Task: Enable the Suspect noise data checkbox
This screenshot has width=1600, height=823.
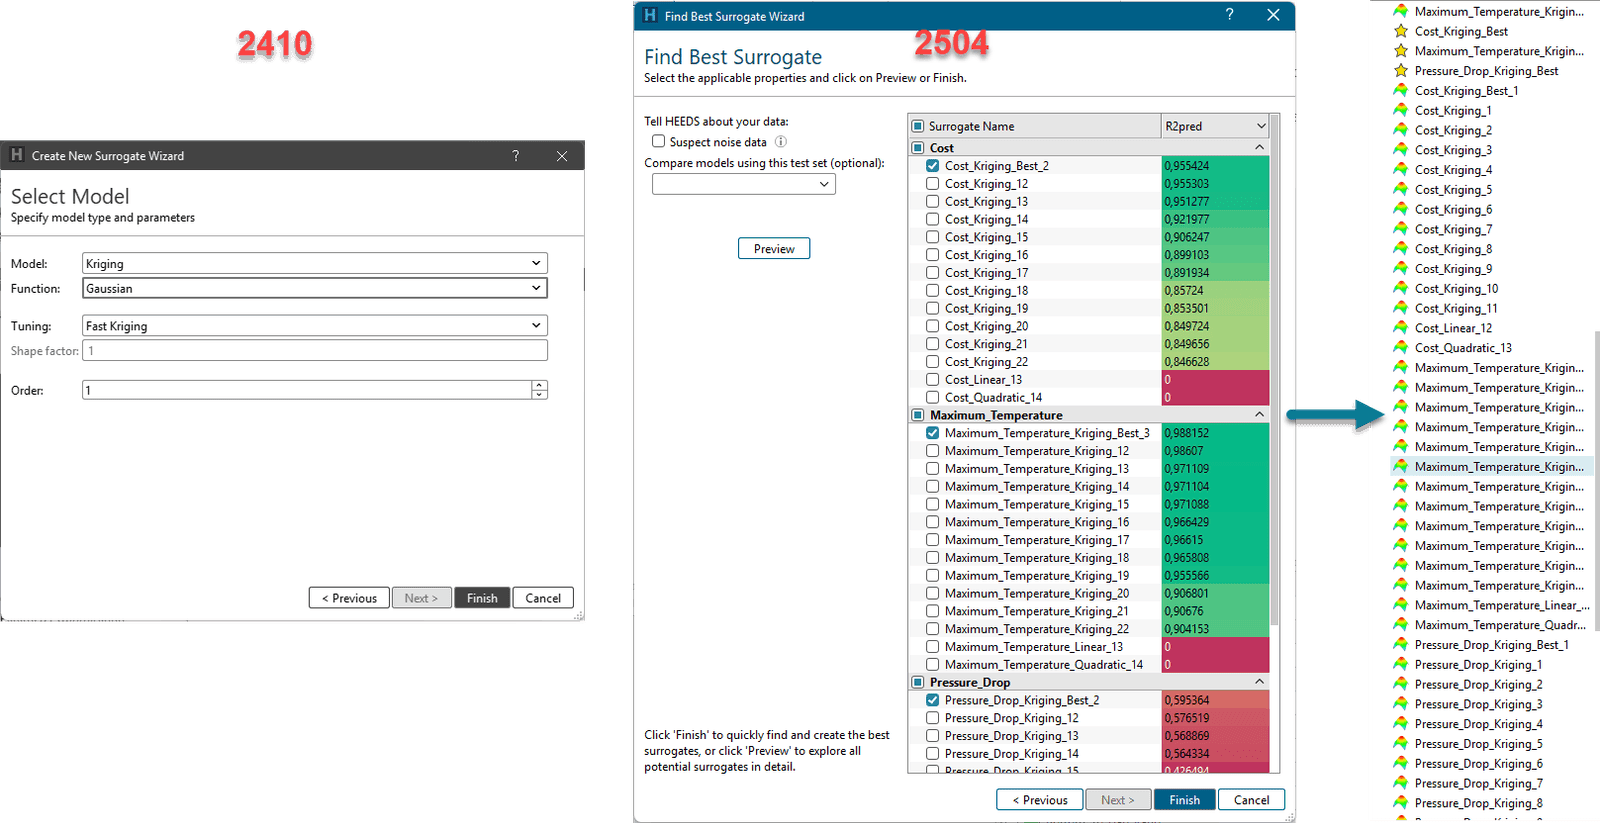Action: point(658,141)
